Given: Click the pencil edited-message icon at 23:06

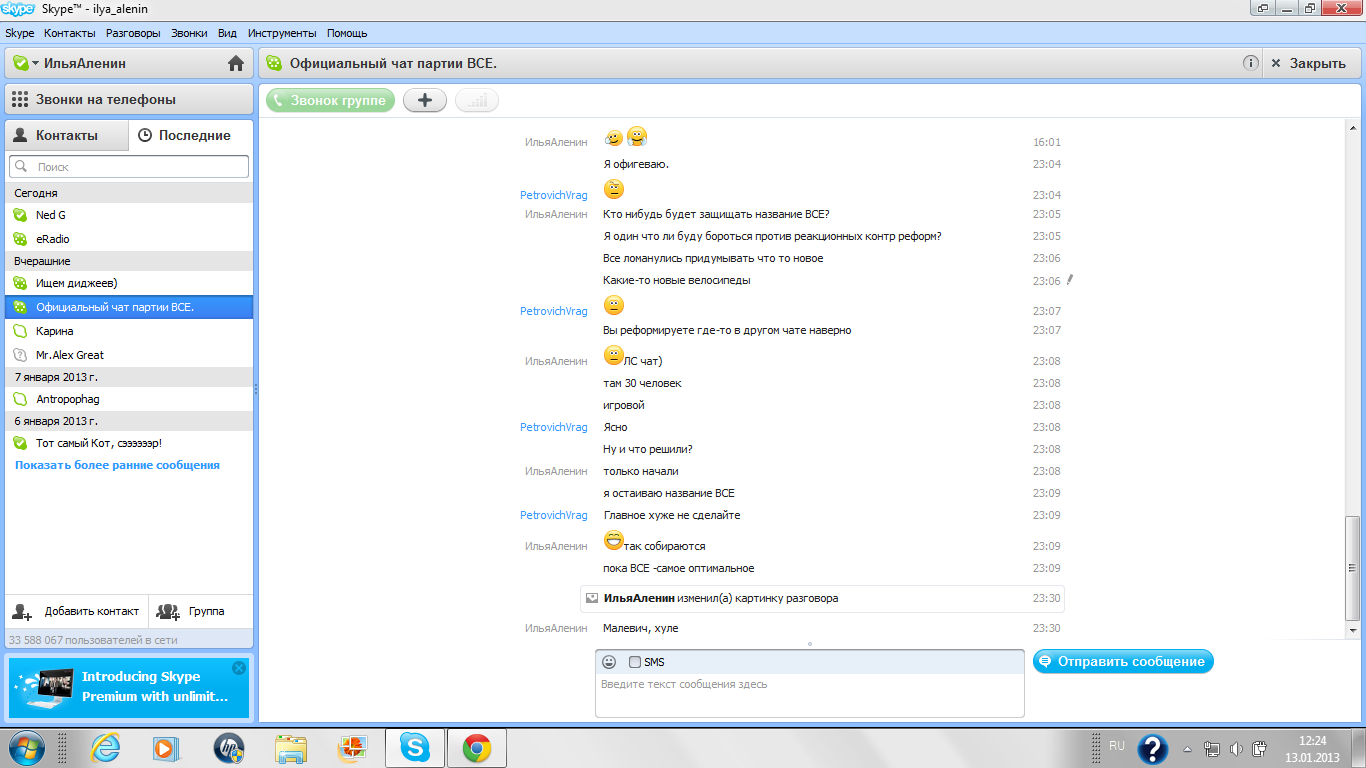Looking at the screenshot, I should [x=1069, y=281].
